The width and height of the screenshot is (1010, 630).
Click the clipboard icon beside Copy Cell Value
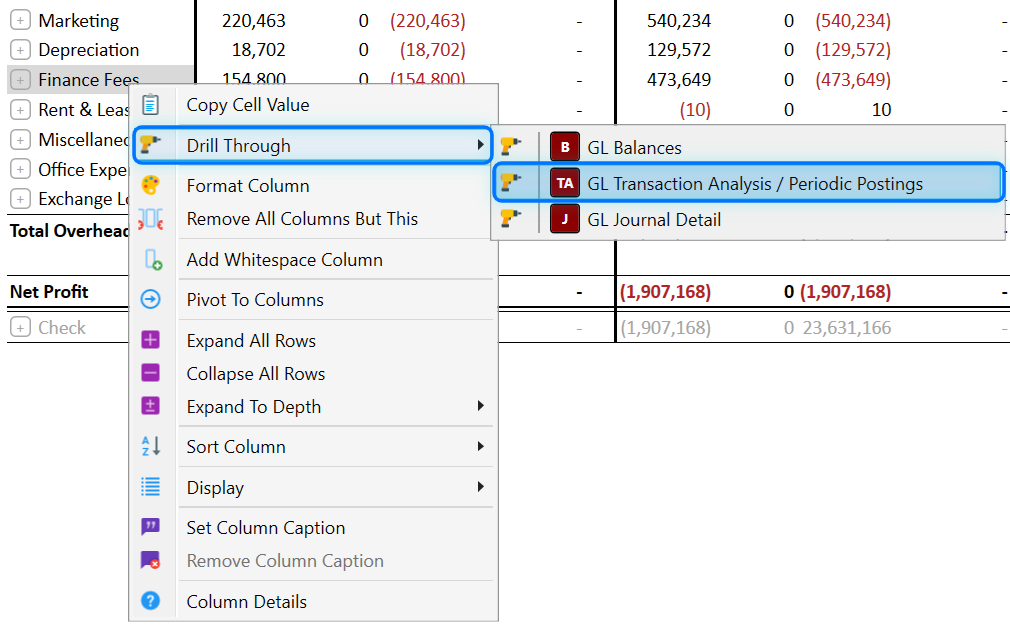[x=150, y=104]
